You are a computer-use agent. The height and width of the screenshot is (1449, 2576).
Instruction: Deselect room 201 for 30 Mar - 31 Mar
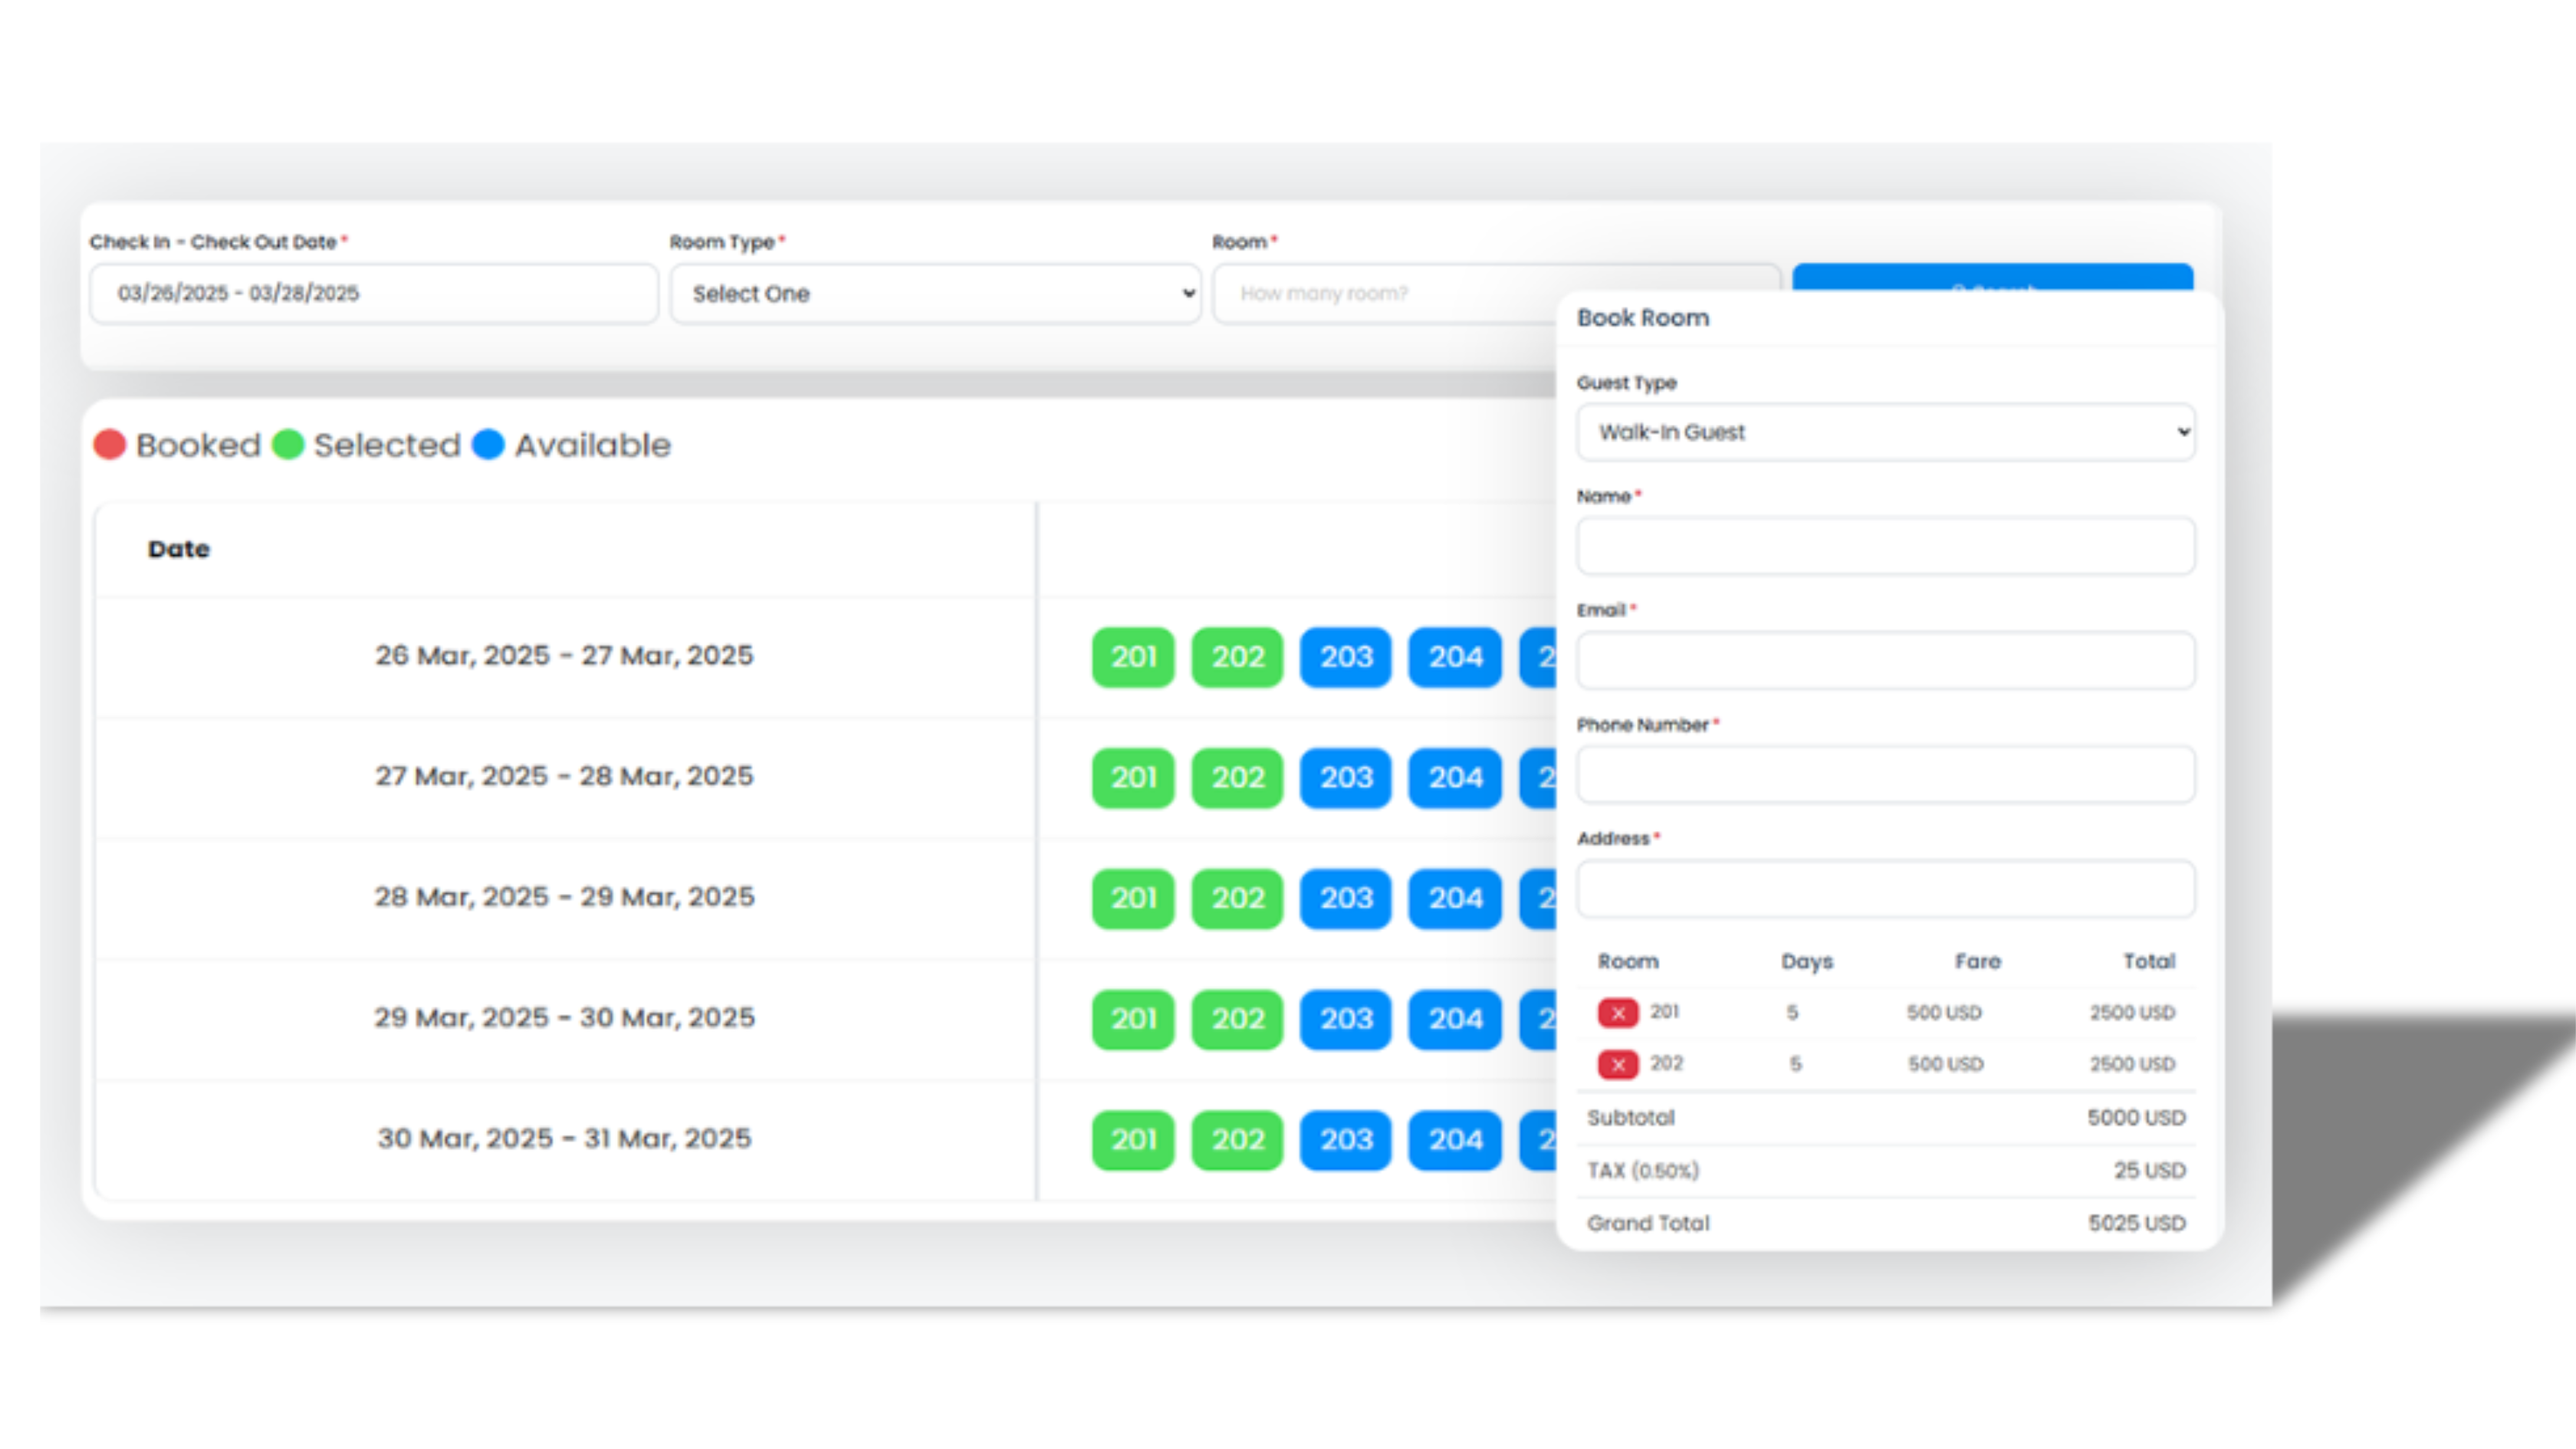[1132, 1139]
